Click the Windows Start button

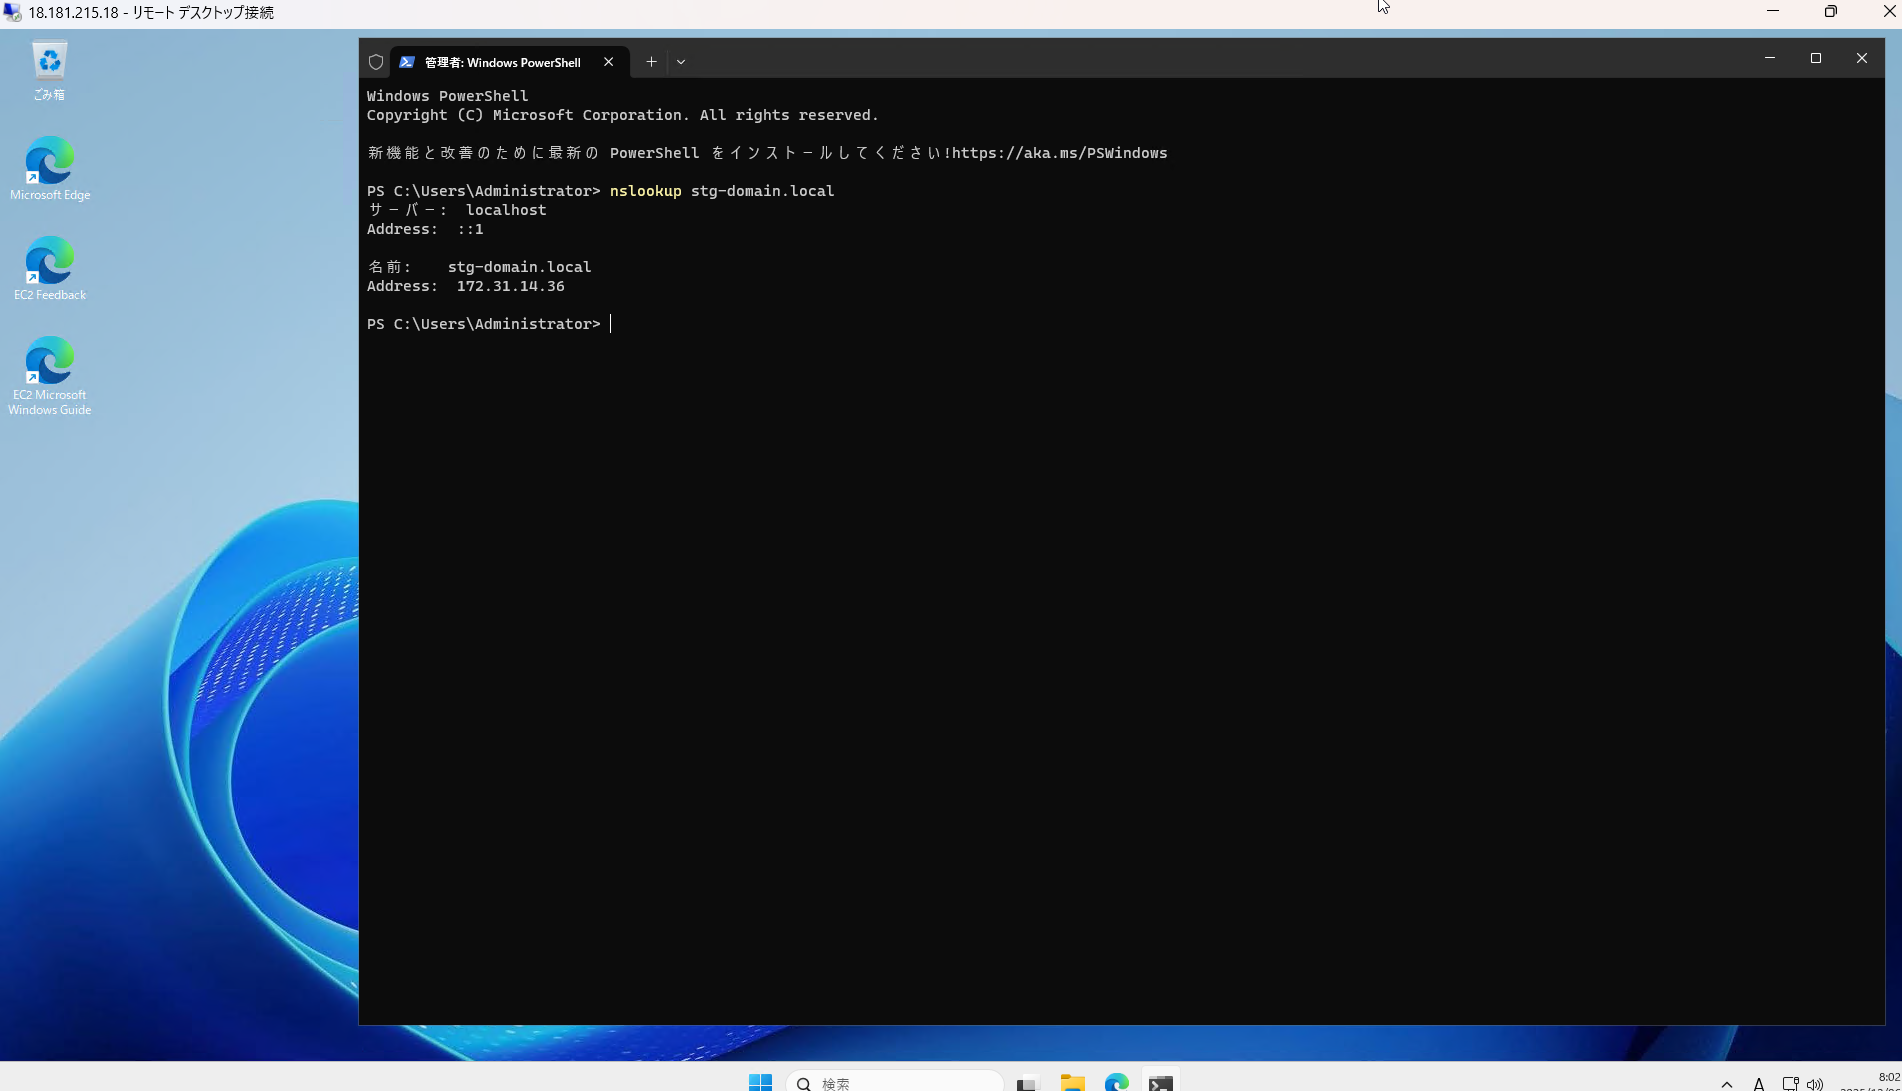click(x=760, y=1083)
